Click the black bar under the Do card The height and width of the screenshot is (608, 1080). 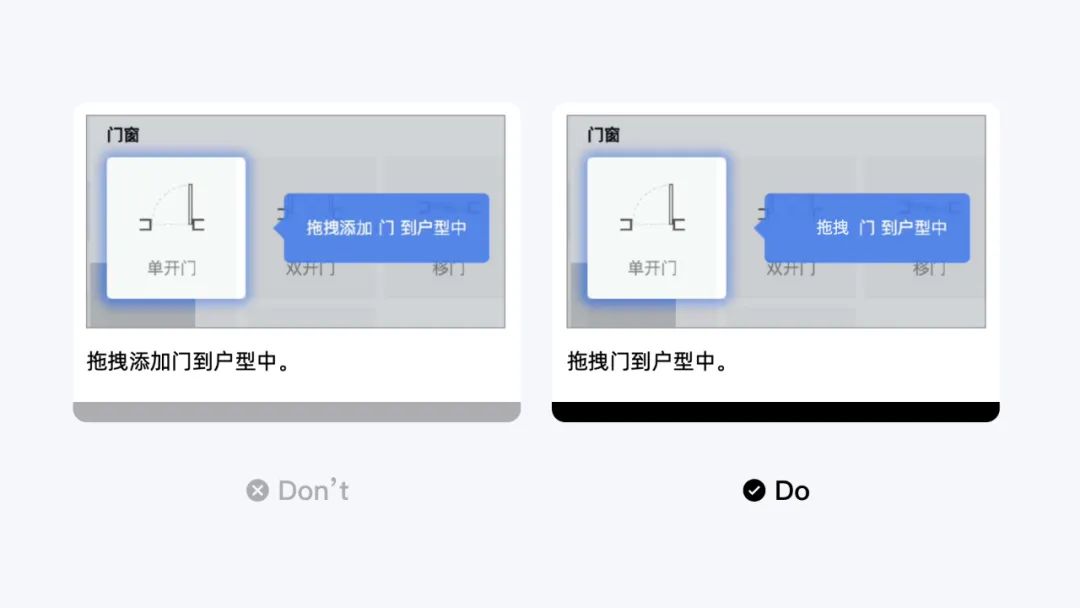click(x=776, y=412)
